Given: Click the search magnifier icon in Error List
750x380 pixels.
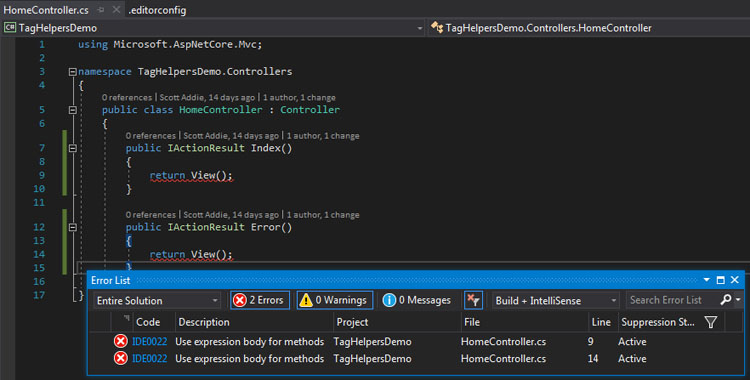Looking at the screenshot, I should click(725, 300).
